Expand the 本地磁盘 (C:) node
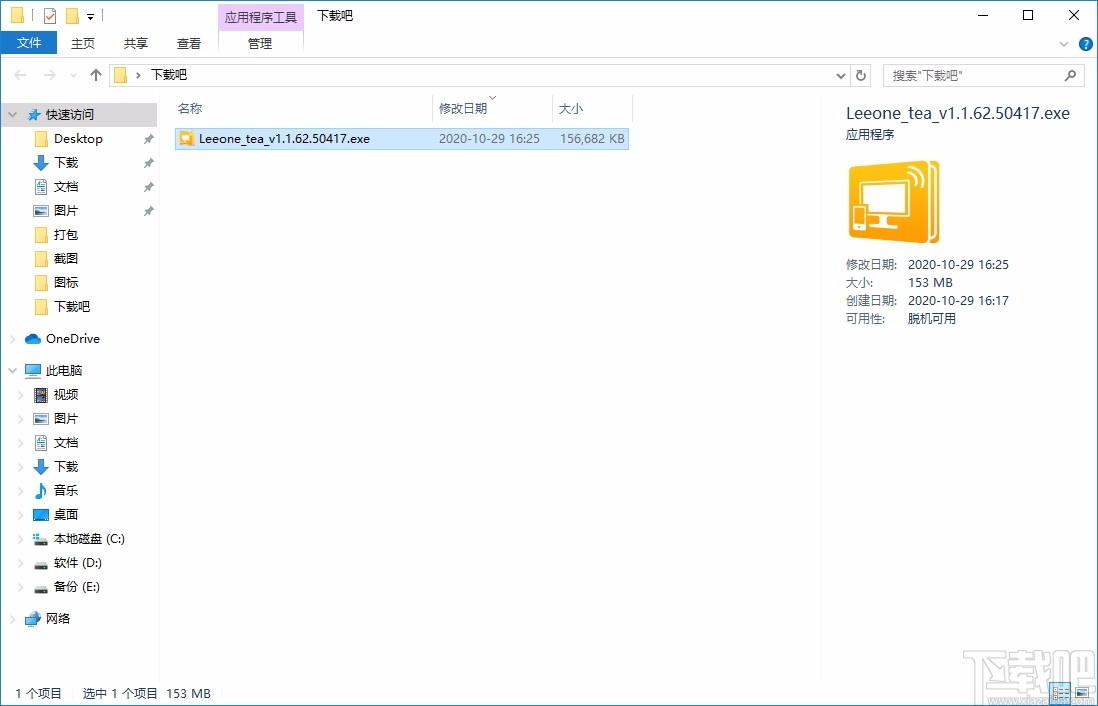This screenshot has width=1098, height=706. (21, 539)
